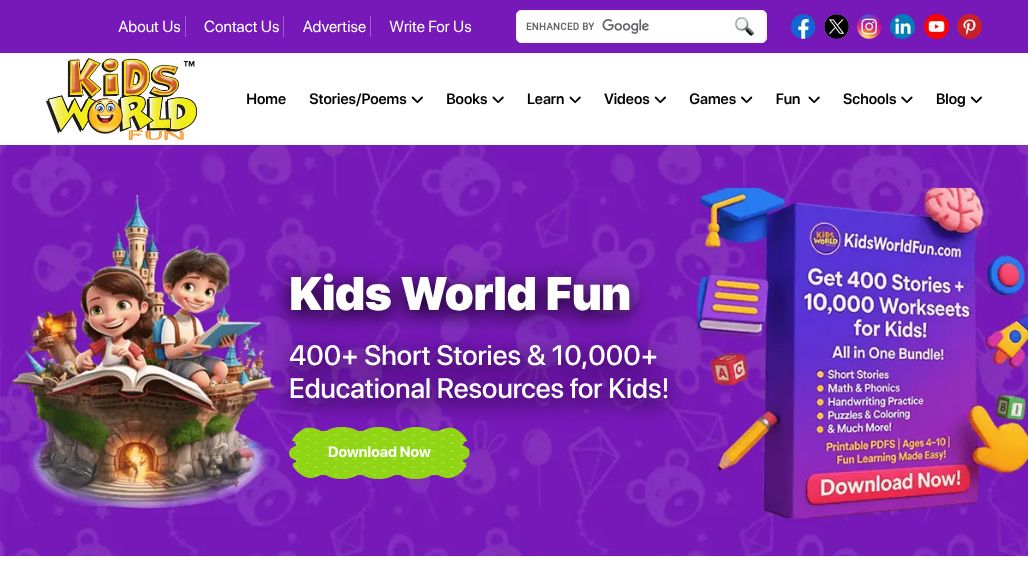Visit the Instagram profile icon
1028x578 pixels.
pyautogui.click(x=869, y=27)
